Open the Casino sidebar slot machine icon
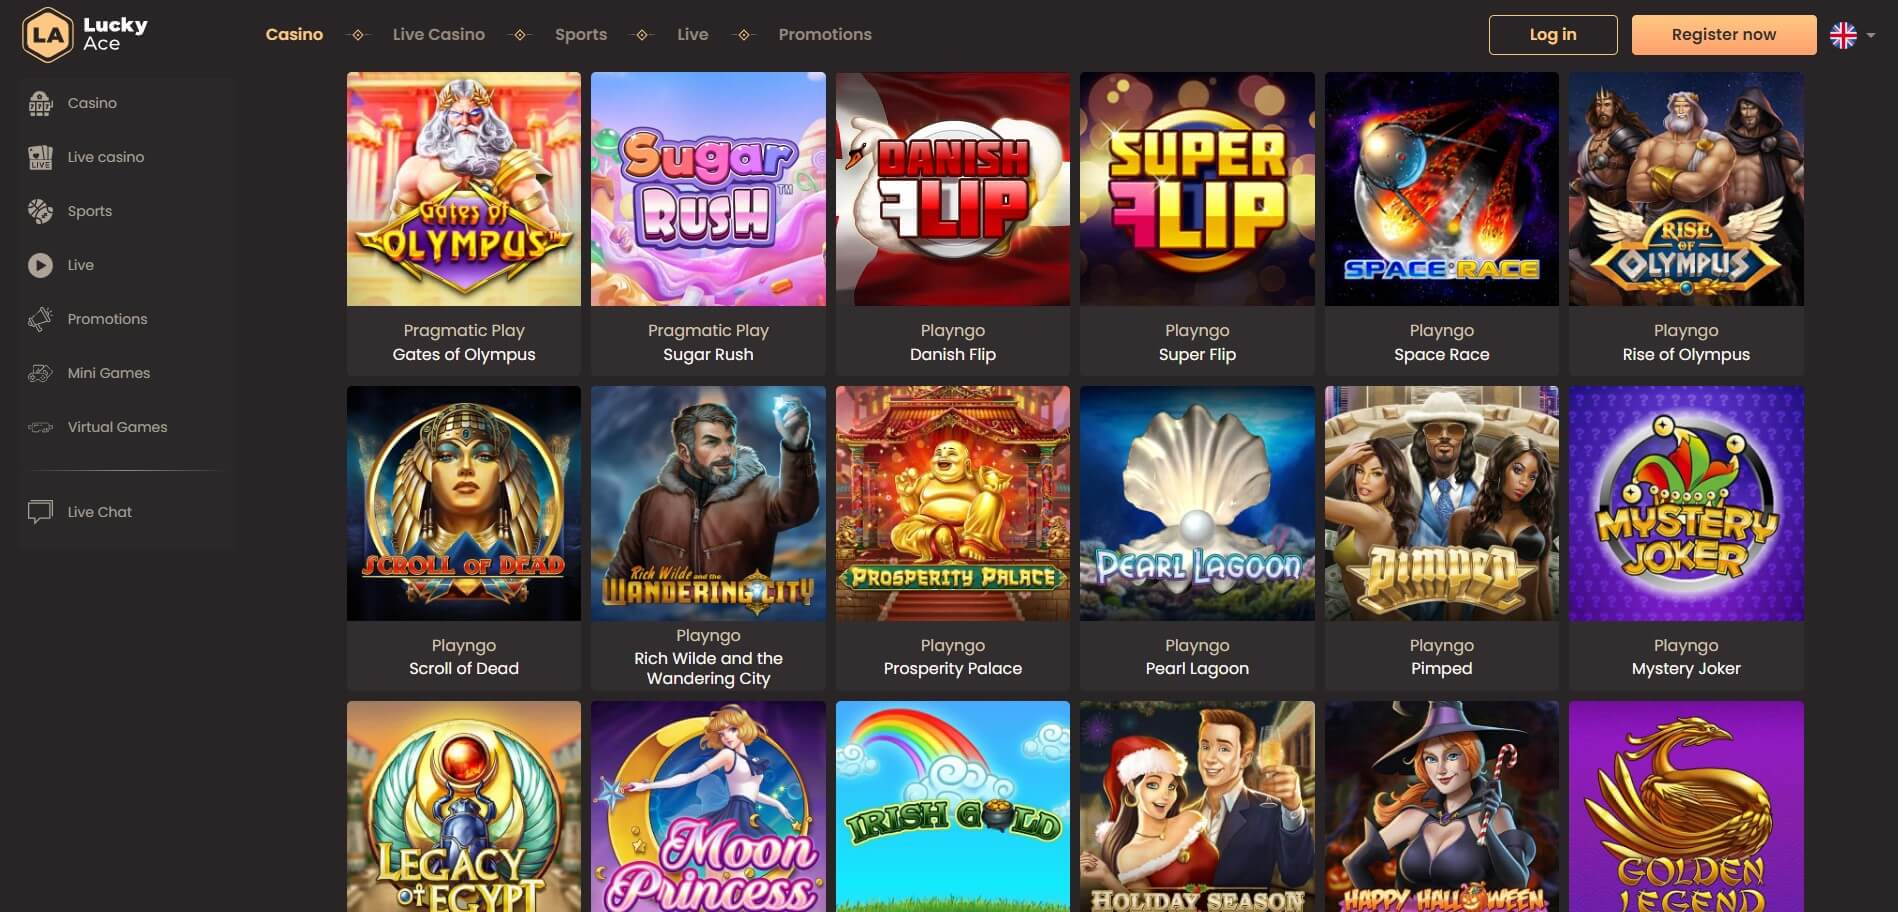Image resolution: width=1898 pixels, height=912 pixels. 40,103
